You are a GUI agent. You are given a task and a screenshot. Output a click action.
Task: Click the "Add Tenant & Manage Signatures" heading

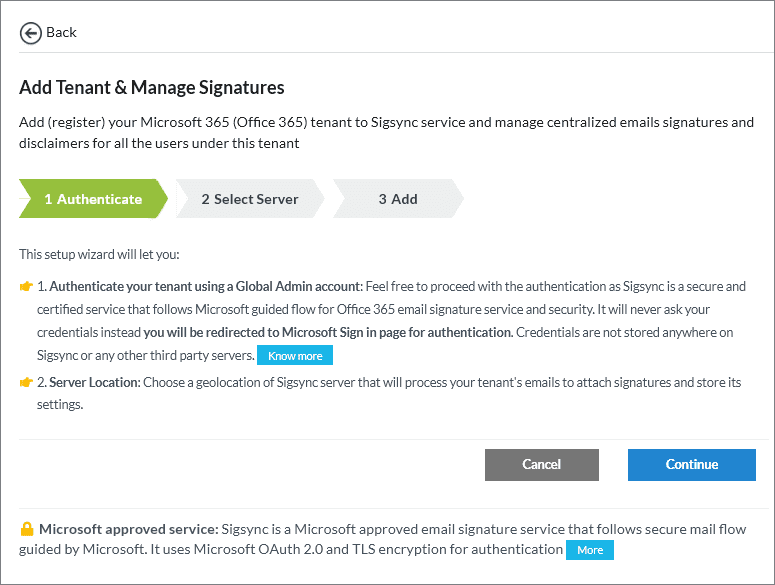[152, 88]
